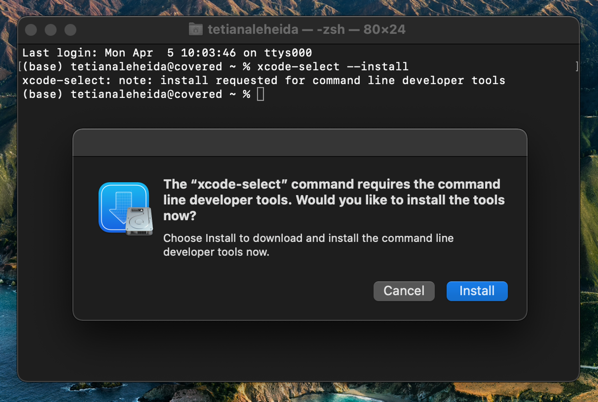Click the ttys000 text in login line
The width and height of the screenshot is (598, 402).
pyautogui.click(x=288, y=53)
